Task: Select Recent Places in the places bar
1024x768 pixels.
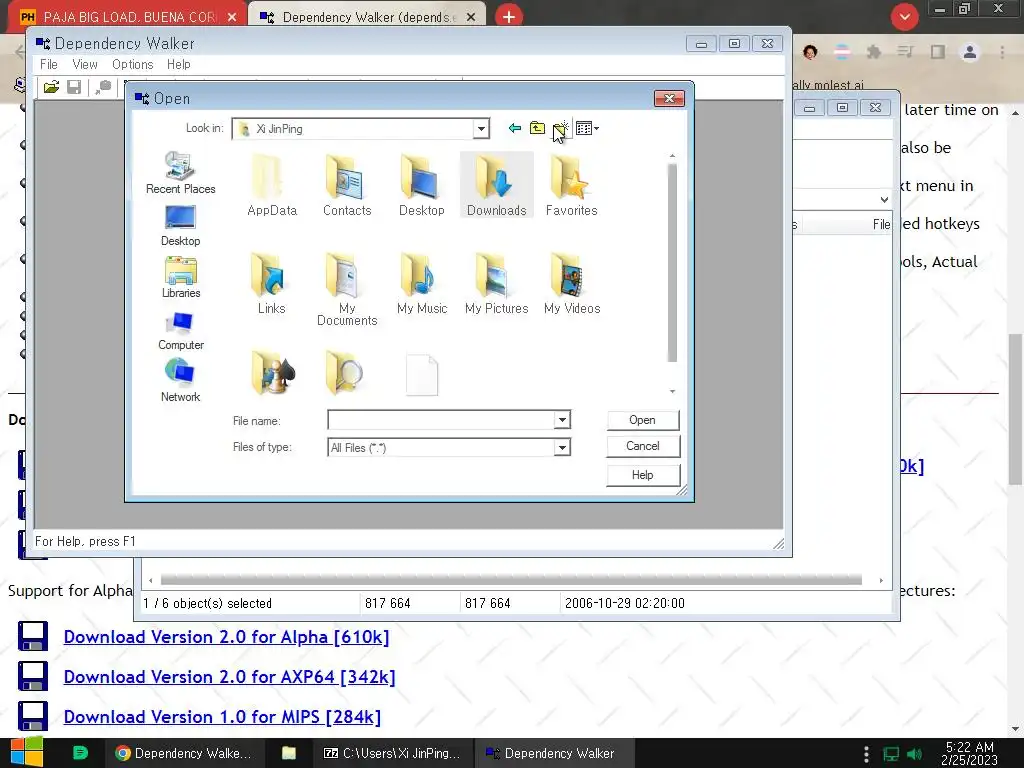Action: [x=180, y=172]
